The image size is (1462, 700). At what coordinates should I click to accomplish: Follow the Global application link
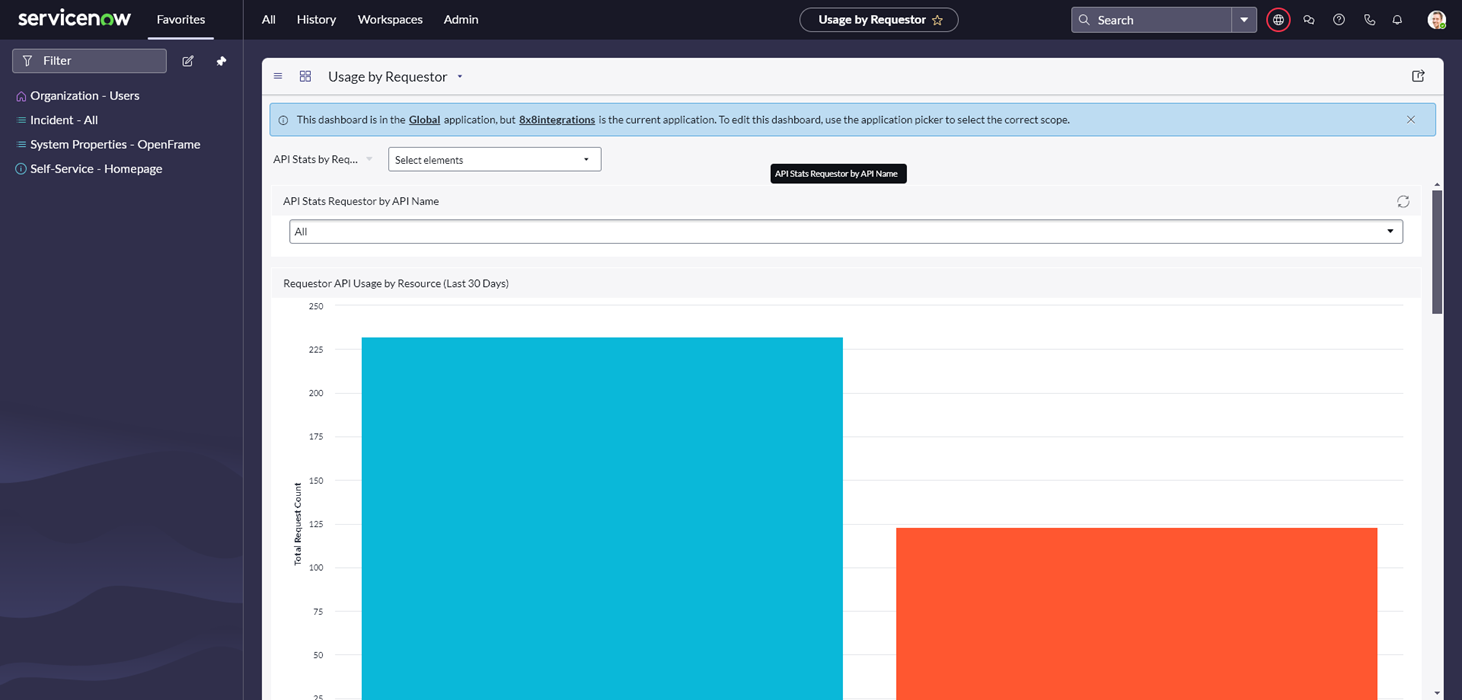click(x=424, y=120)
